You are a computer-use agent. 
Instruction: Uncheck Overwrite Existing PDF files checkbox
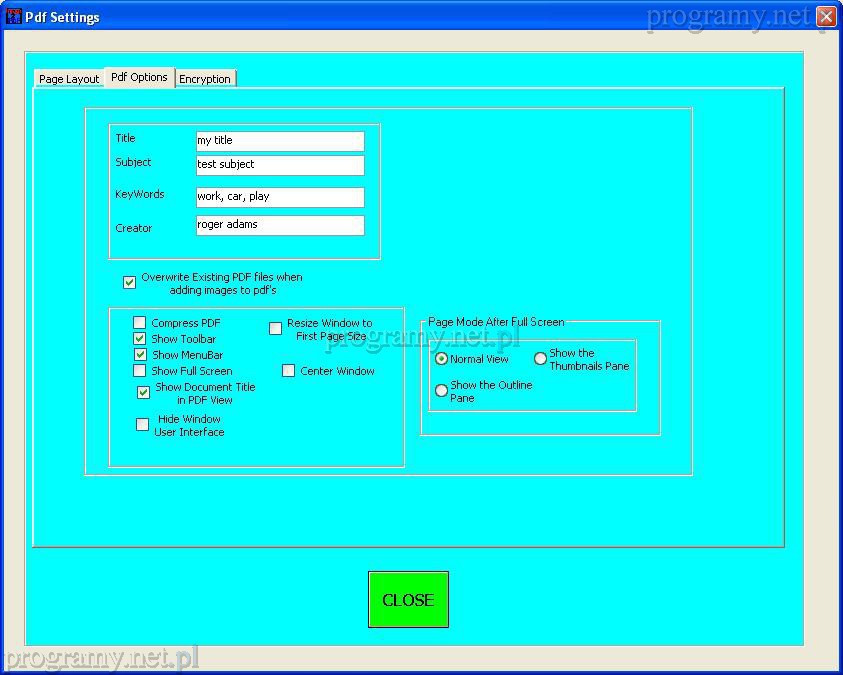pyautogui.click(x=130, y=283)
